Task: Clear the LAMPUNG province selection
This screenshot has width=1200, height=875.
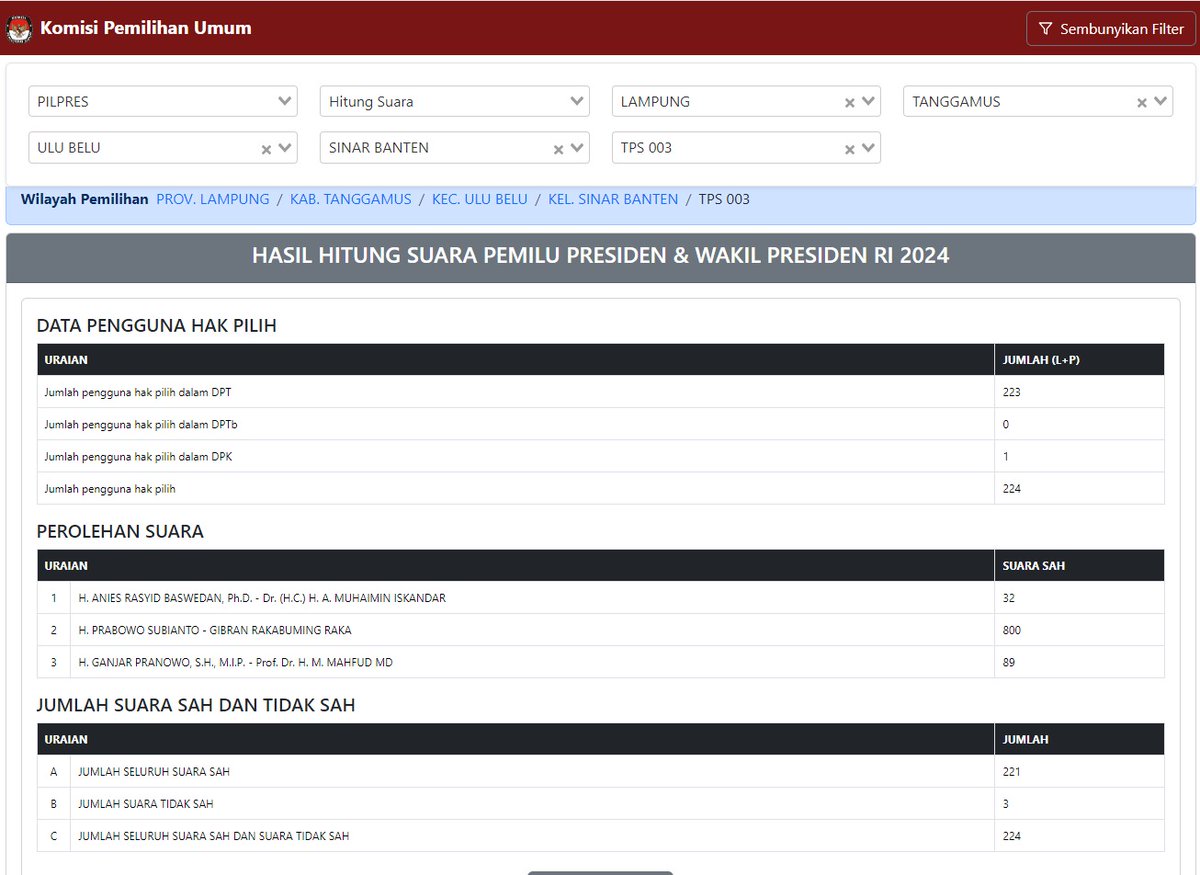Action: [849, 102]
